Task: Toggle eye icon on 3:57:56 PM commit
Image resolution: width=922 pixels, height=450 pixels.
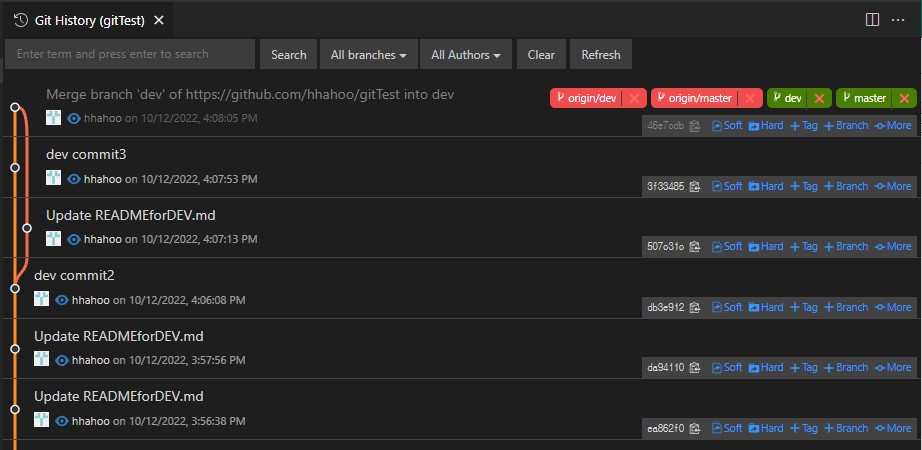Action: coord(62,360)
